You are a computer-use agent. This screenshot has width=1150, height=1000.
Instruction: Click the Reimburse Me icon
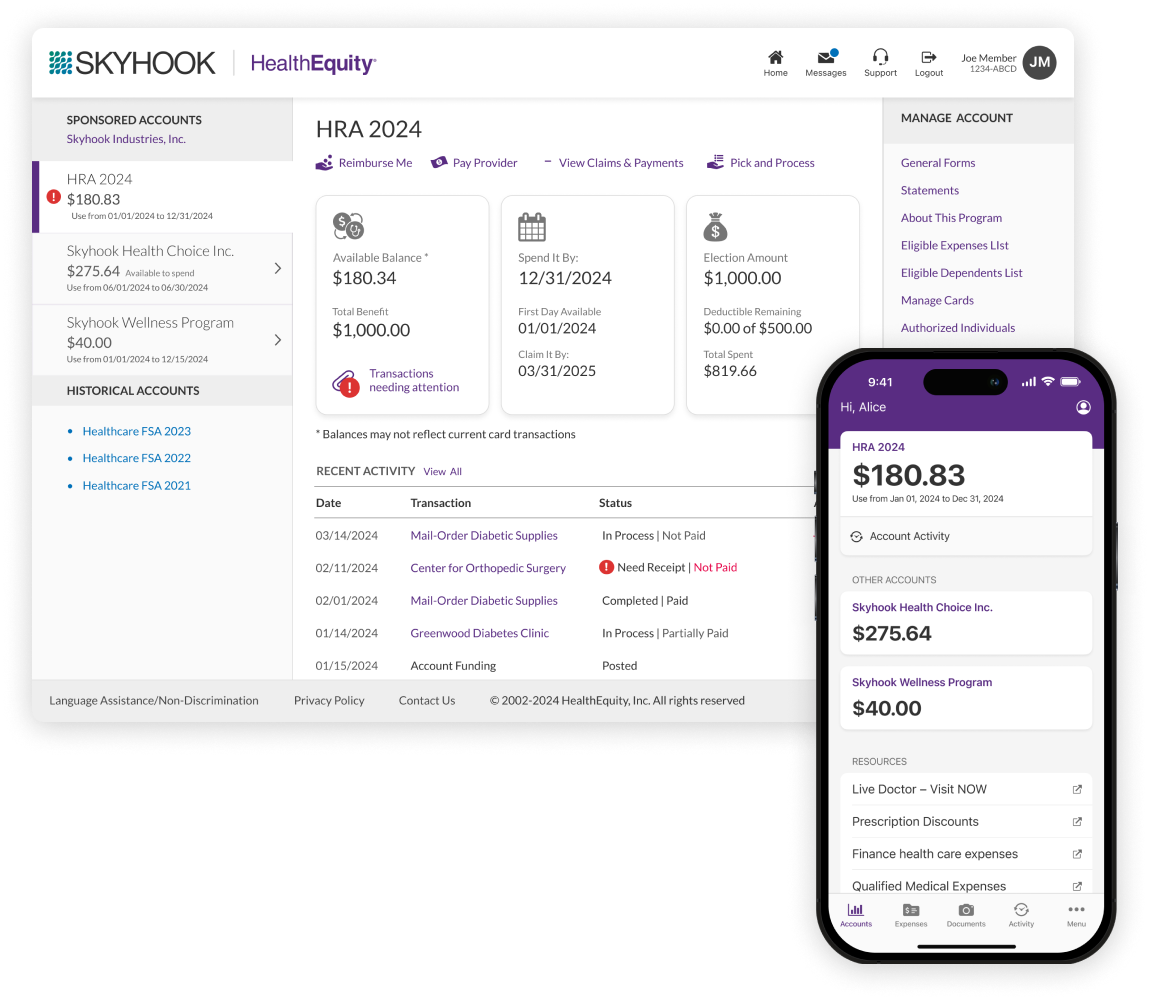tap(324, 163)
